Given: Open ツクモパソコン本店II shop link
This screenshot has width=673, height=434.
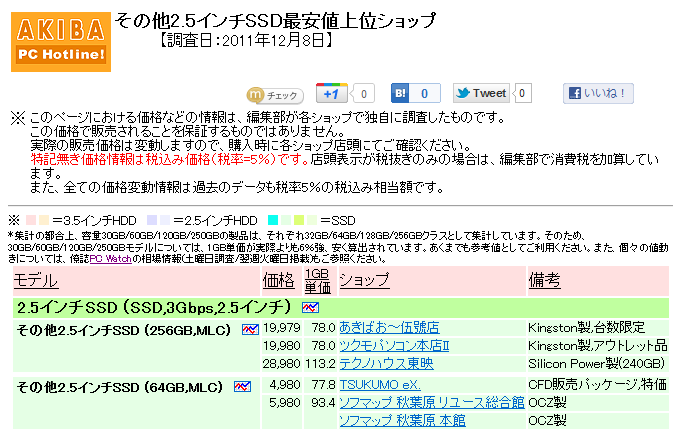Looking at the screenshot, I should 394,346.
